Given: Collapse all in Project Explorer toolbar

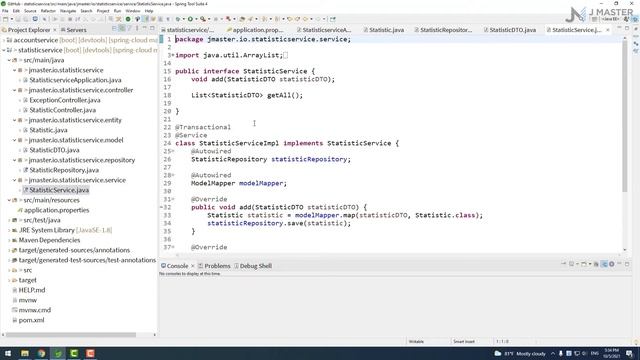Looking at the screenshot, I should click(114, 29).
